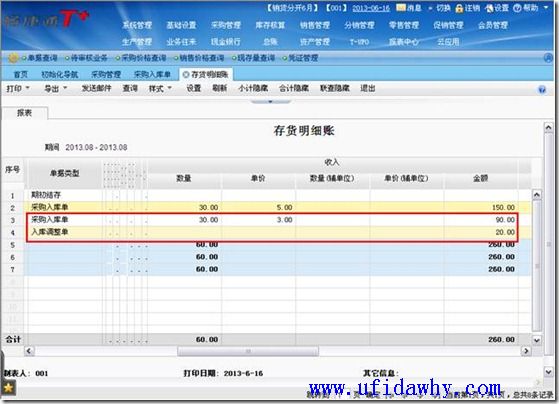Click the 单据类型 column header

65,173
